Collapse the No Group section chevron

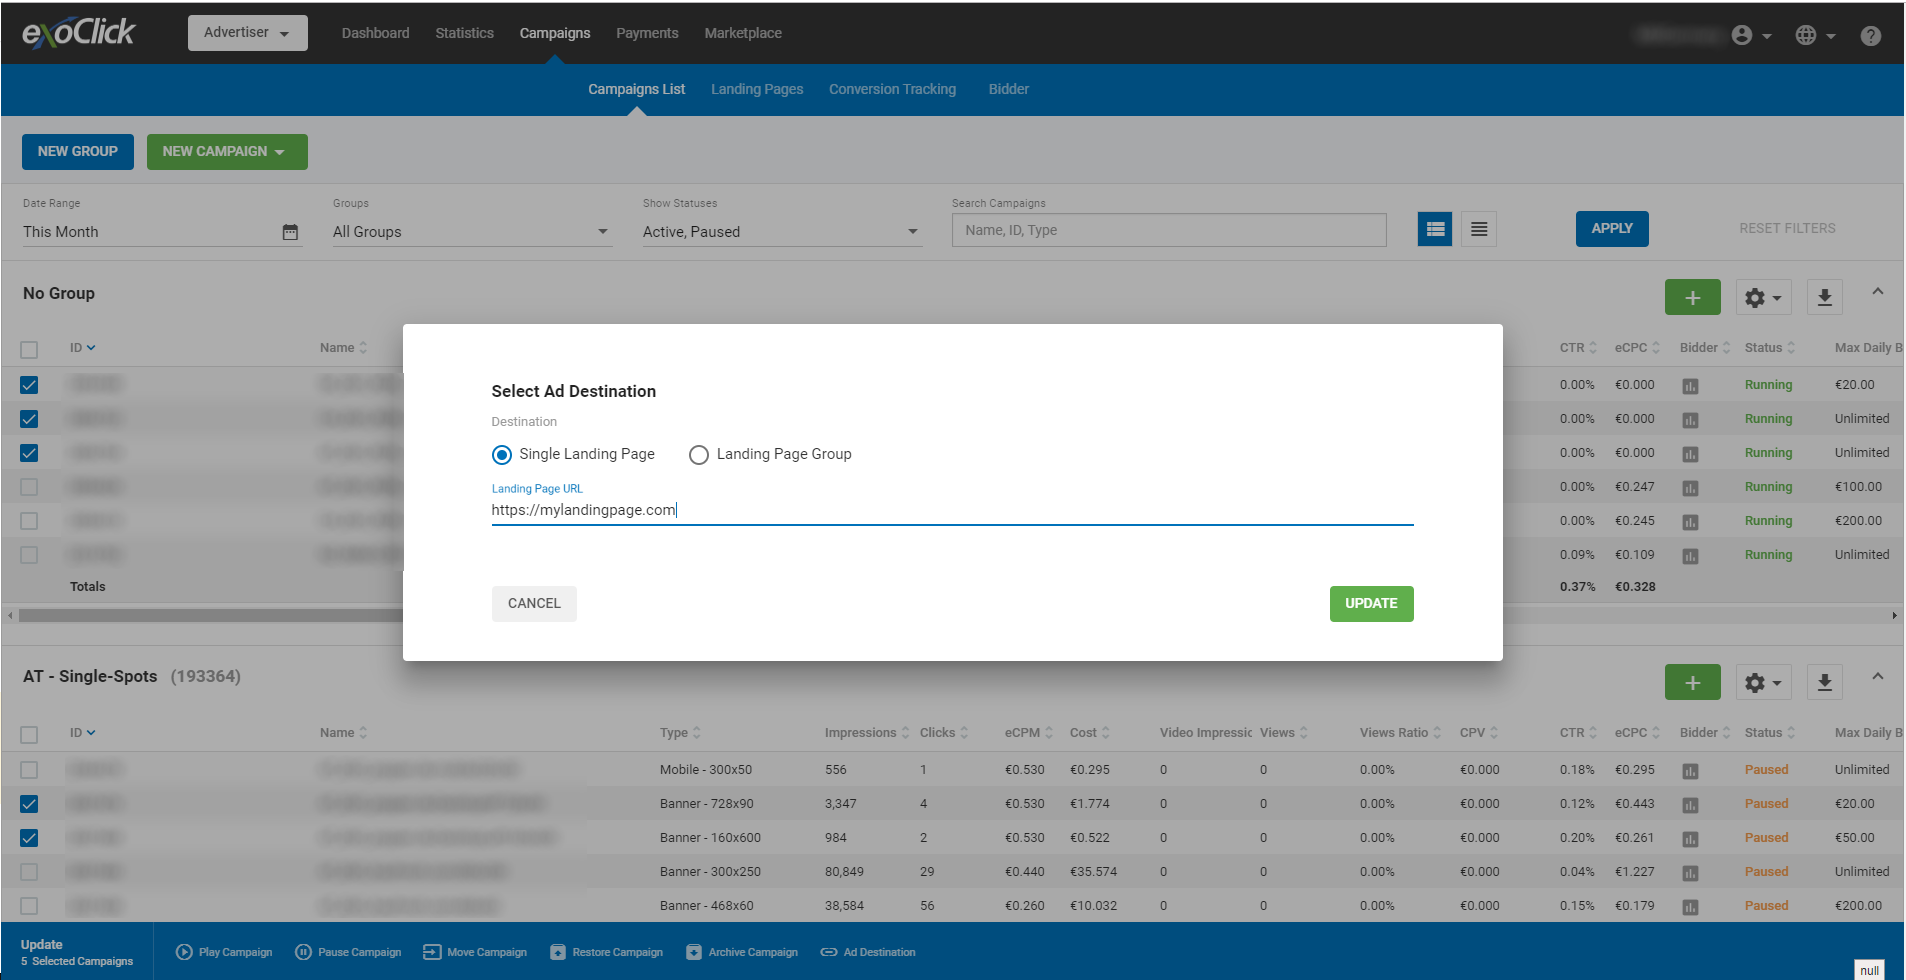click(1878, 292)
